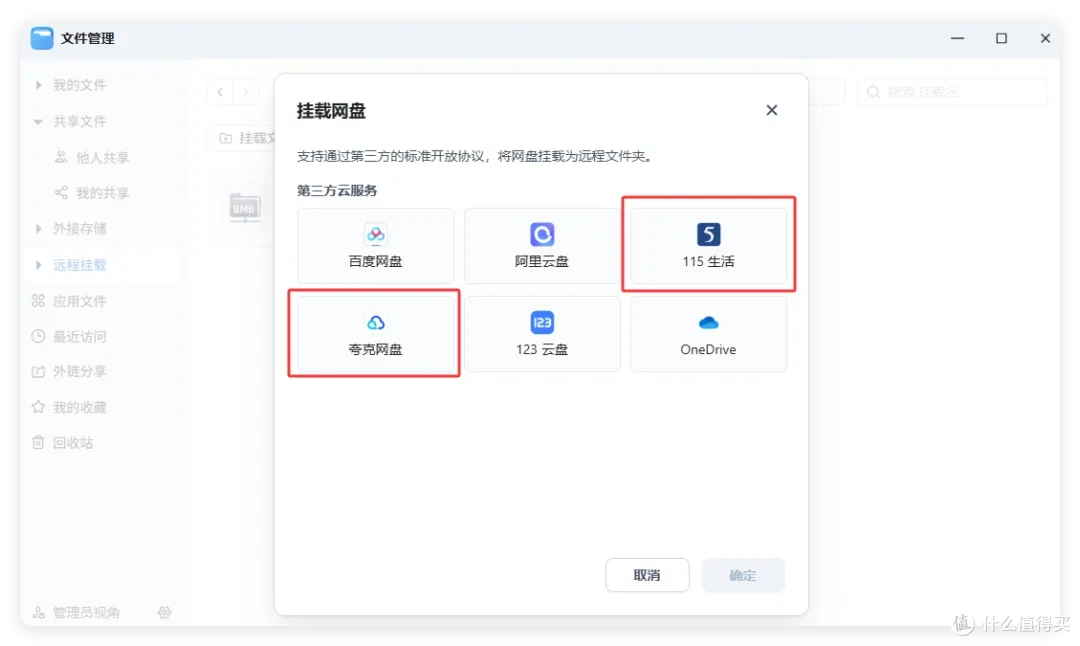
Task: Select the 百度网盘 cloud service card
Action: (x=375, y=246)
